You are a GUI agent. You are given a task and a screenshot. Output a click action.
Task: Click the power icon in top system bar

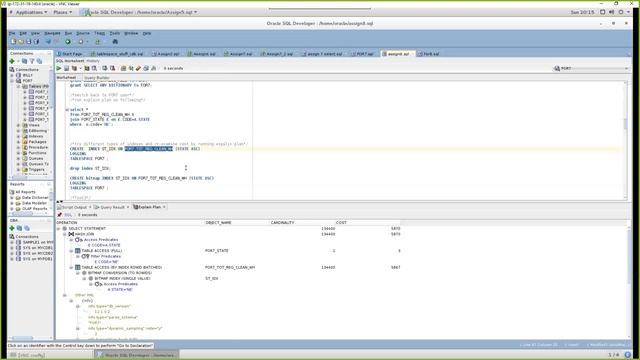pyautogui.click(x=621, y=12)
